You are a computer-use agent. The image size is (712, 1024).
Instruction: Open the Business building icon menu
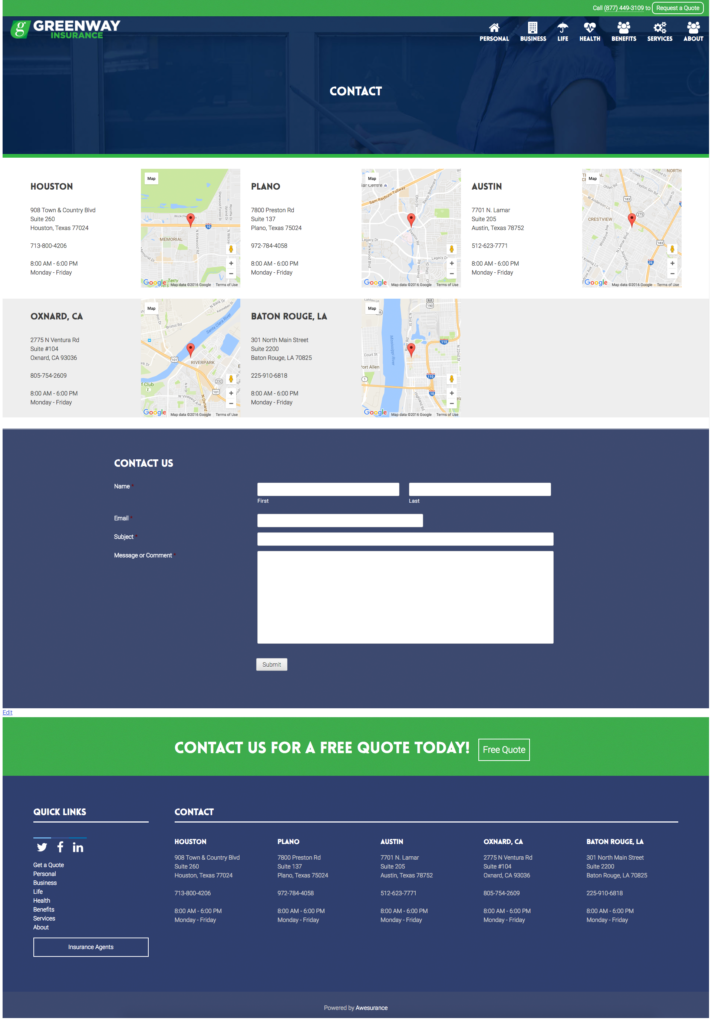click(x=533, y=28)
